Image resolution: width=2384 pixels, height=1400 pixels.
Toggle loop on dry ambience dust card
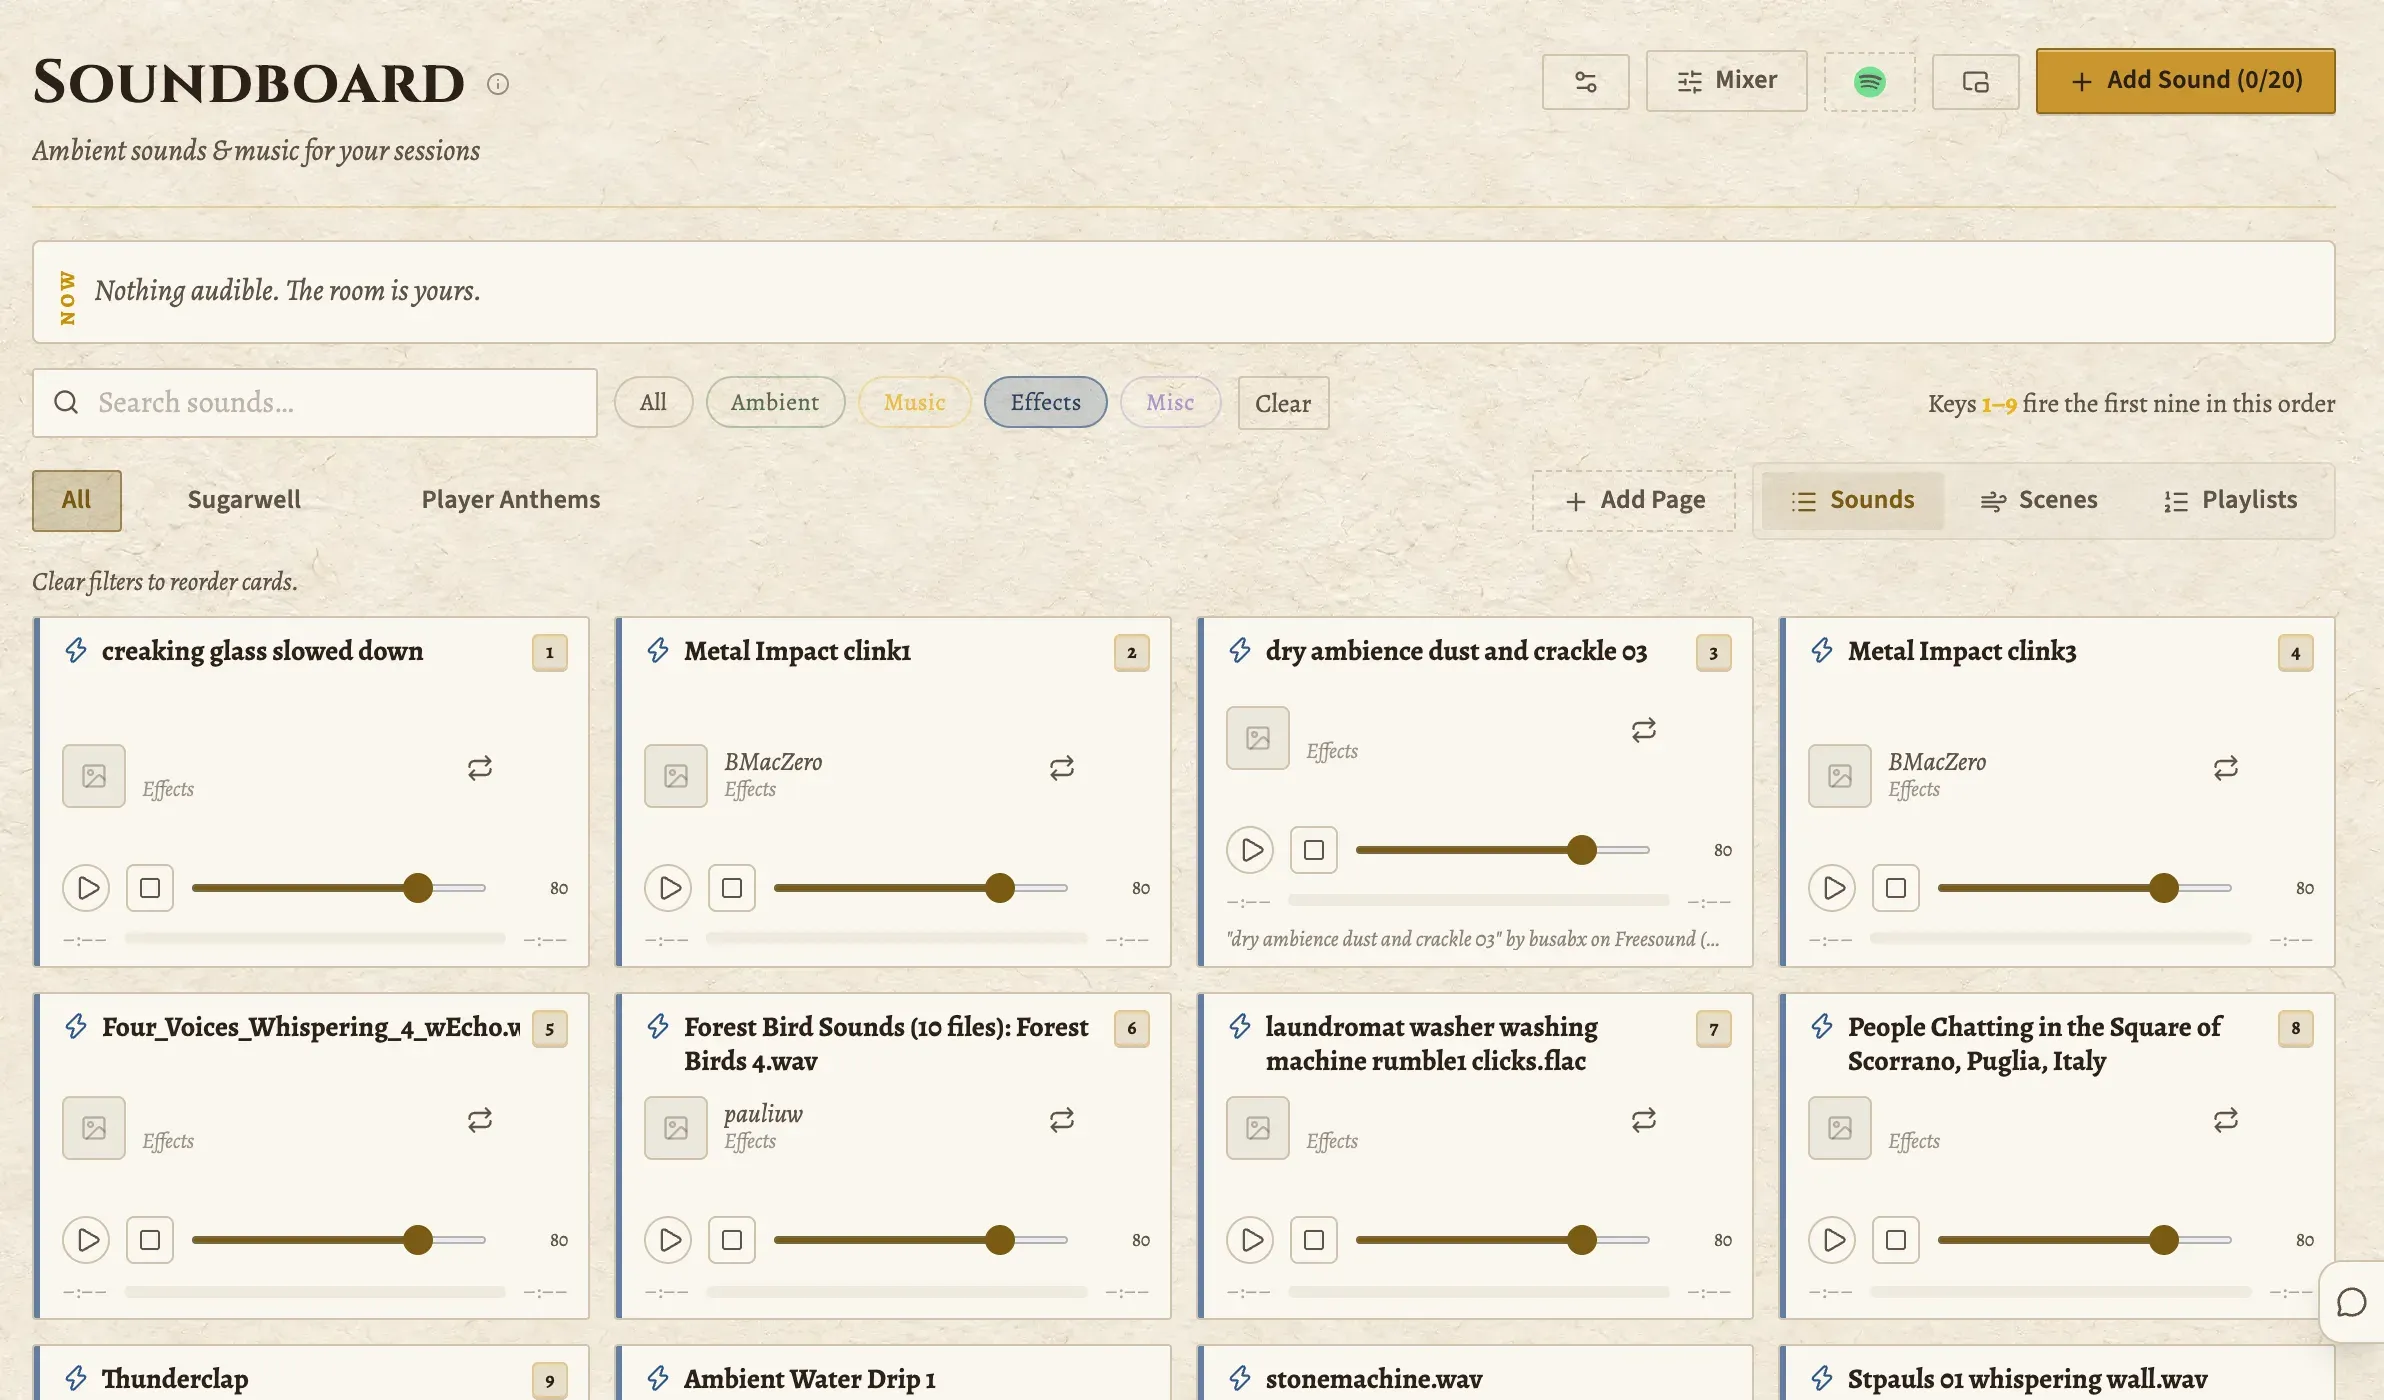(1644, 730)
